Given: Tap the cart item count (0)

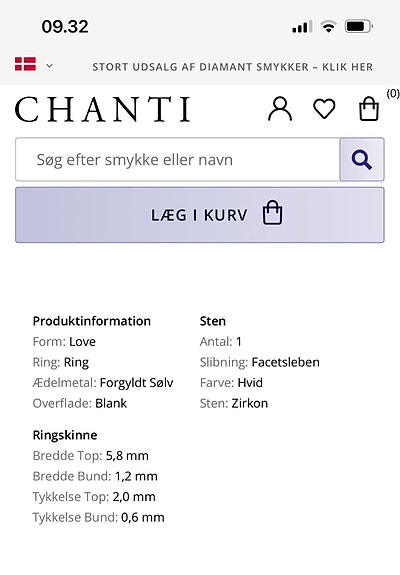Looking at the screenshot, I should [393, 94].
